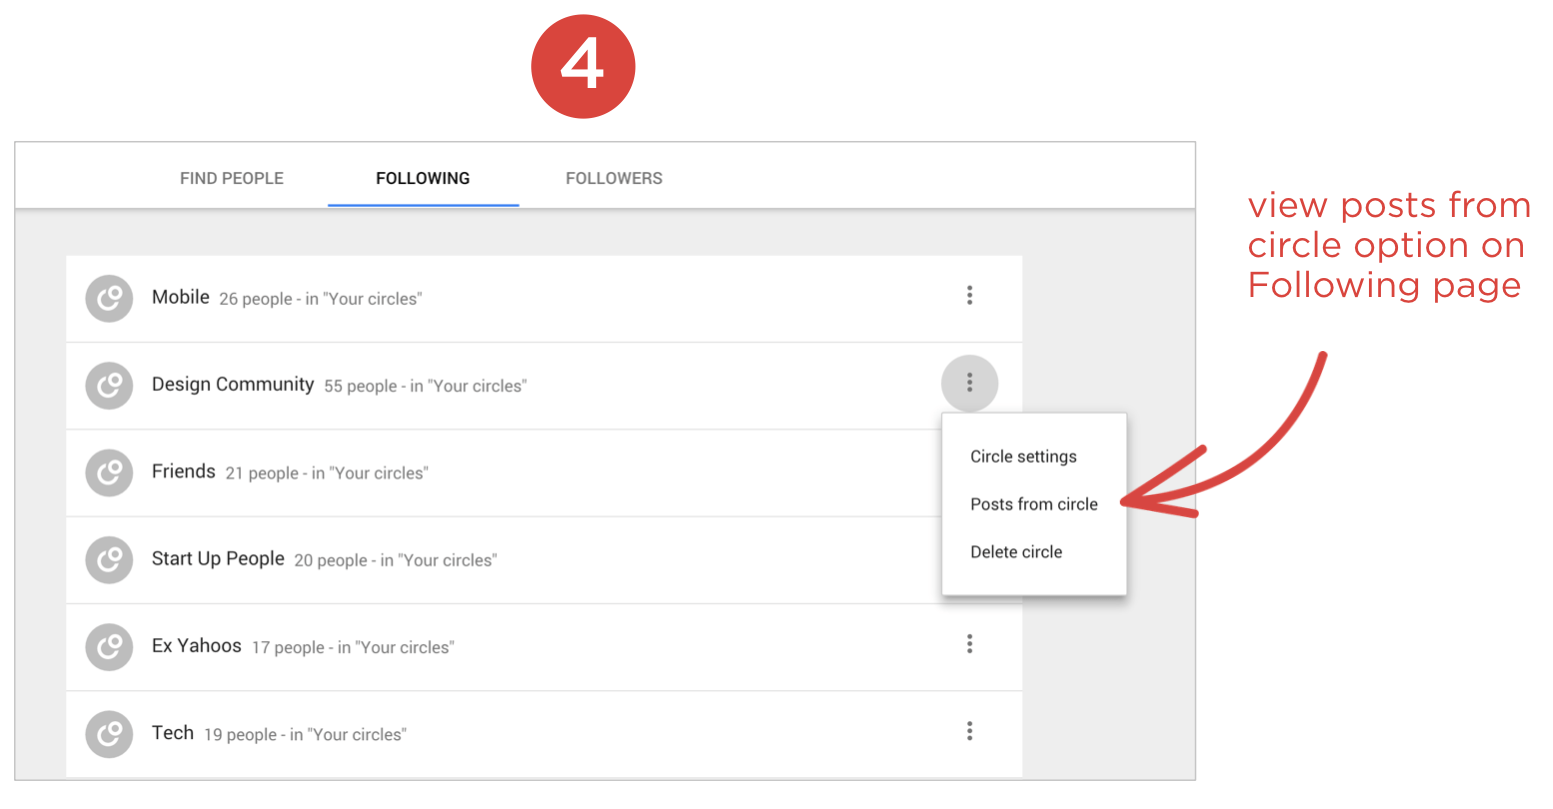The image size is (1553, 809).
Task: Choose Delete circle from the menu
Action: [x=1016, y=552]
